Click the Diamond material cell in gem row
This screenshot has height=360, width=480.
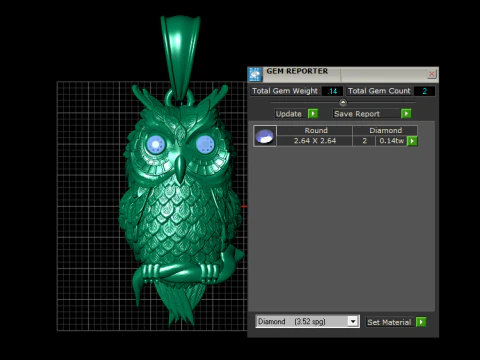(x=385, y=130)
